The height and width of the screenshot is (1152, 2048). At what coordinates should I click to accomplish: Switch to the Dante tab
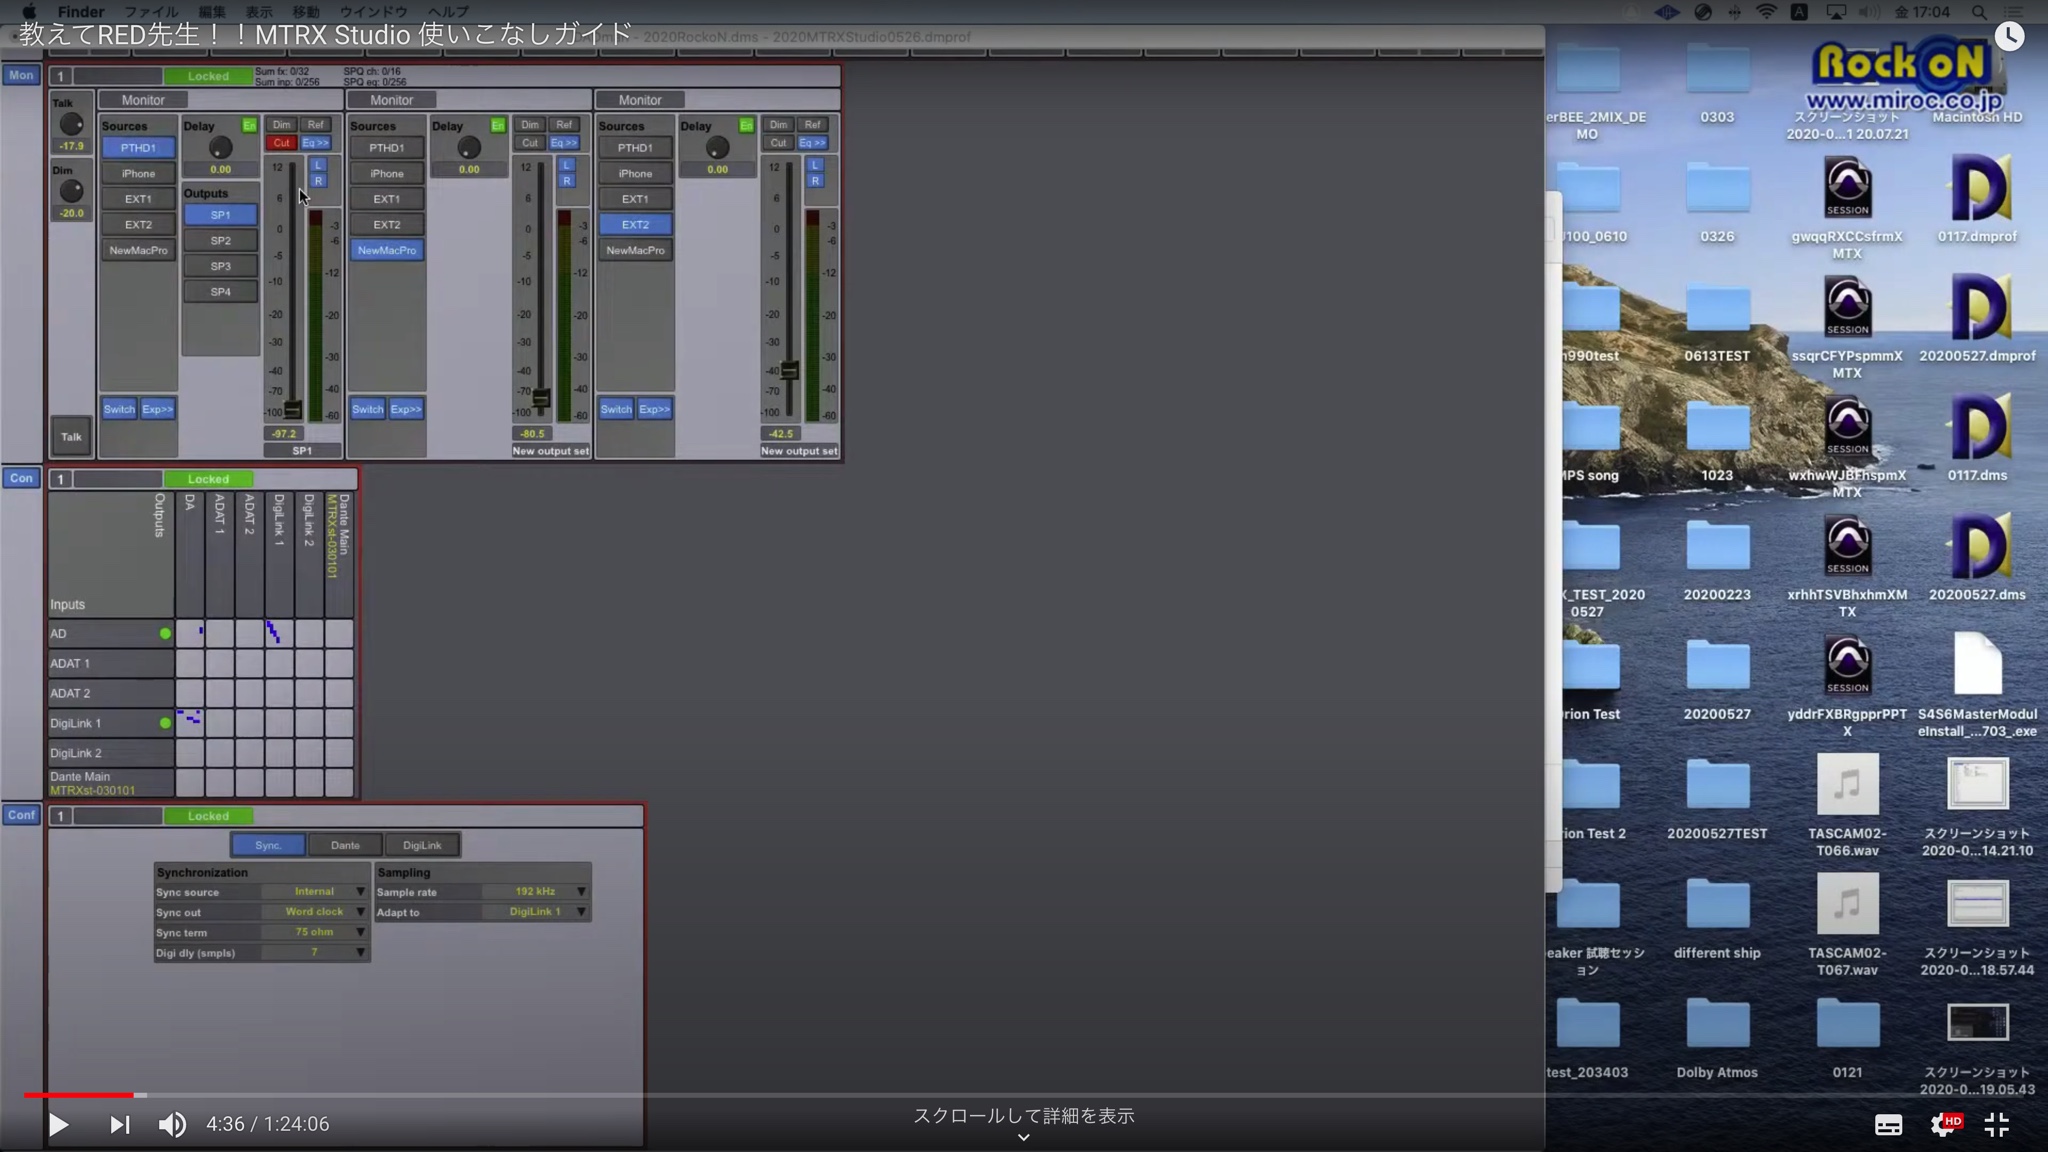pyautogui.click(x=345, y=845)
